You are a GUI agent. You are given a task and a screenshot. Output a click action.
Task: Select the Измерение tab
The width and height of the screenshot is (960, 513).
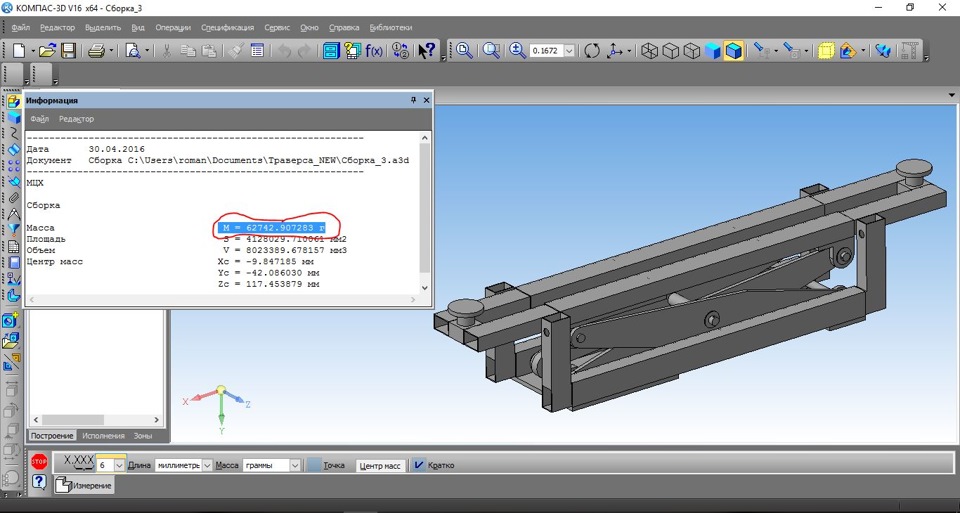(84, 485)
